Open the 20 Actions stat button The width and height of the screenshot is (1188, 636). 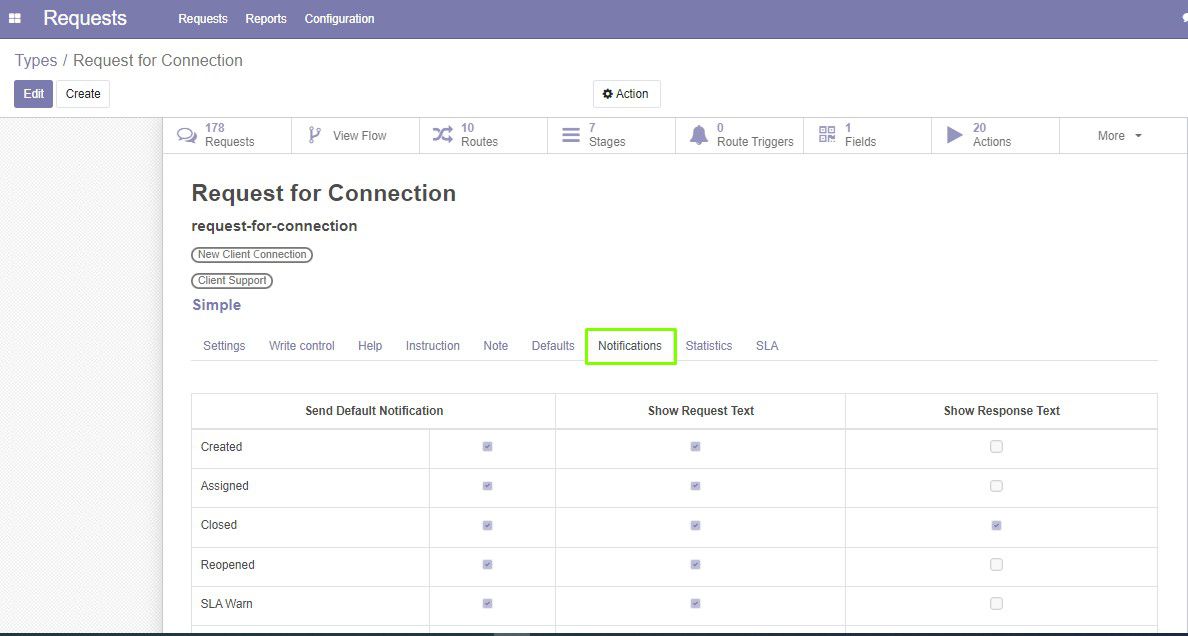pos(996,136)
